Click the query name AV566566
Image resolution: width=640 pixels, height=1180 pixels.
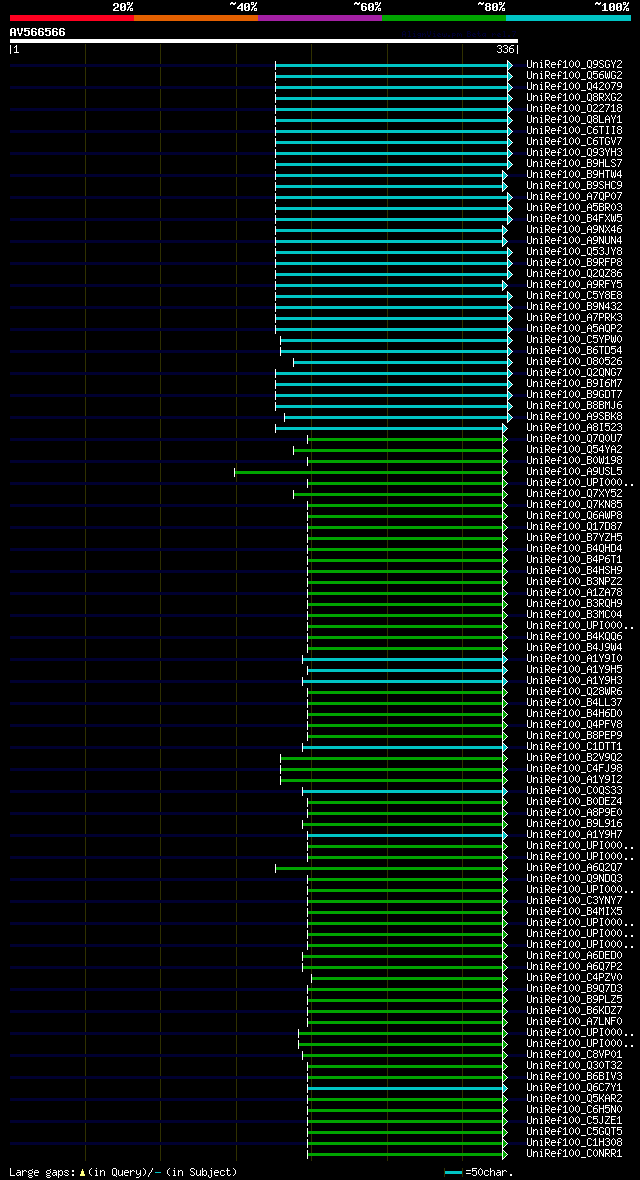point(37,32)
